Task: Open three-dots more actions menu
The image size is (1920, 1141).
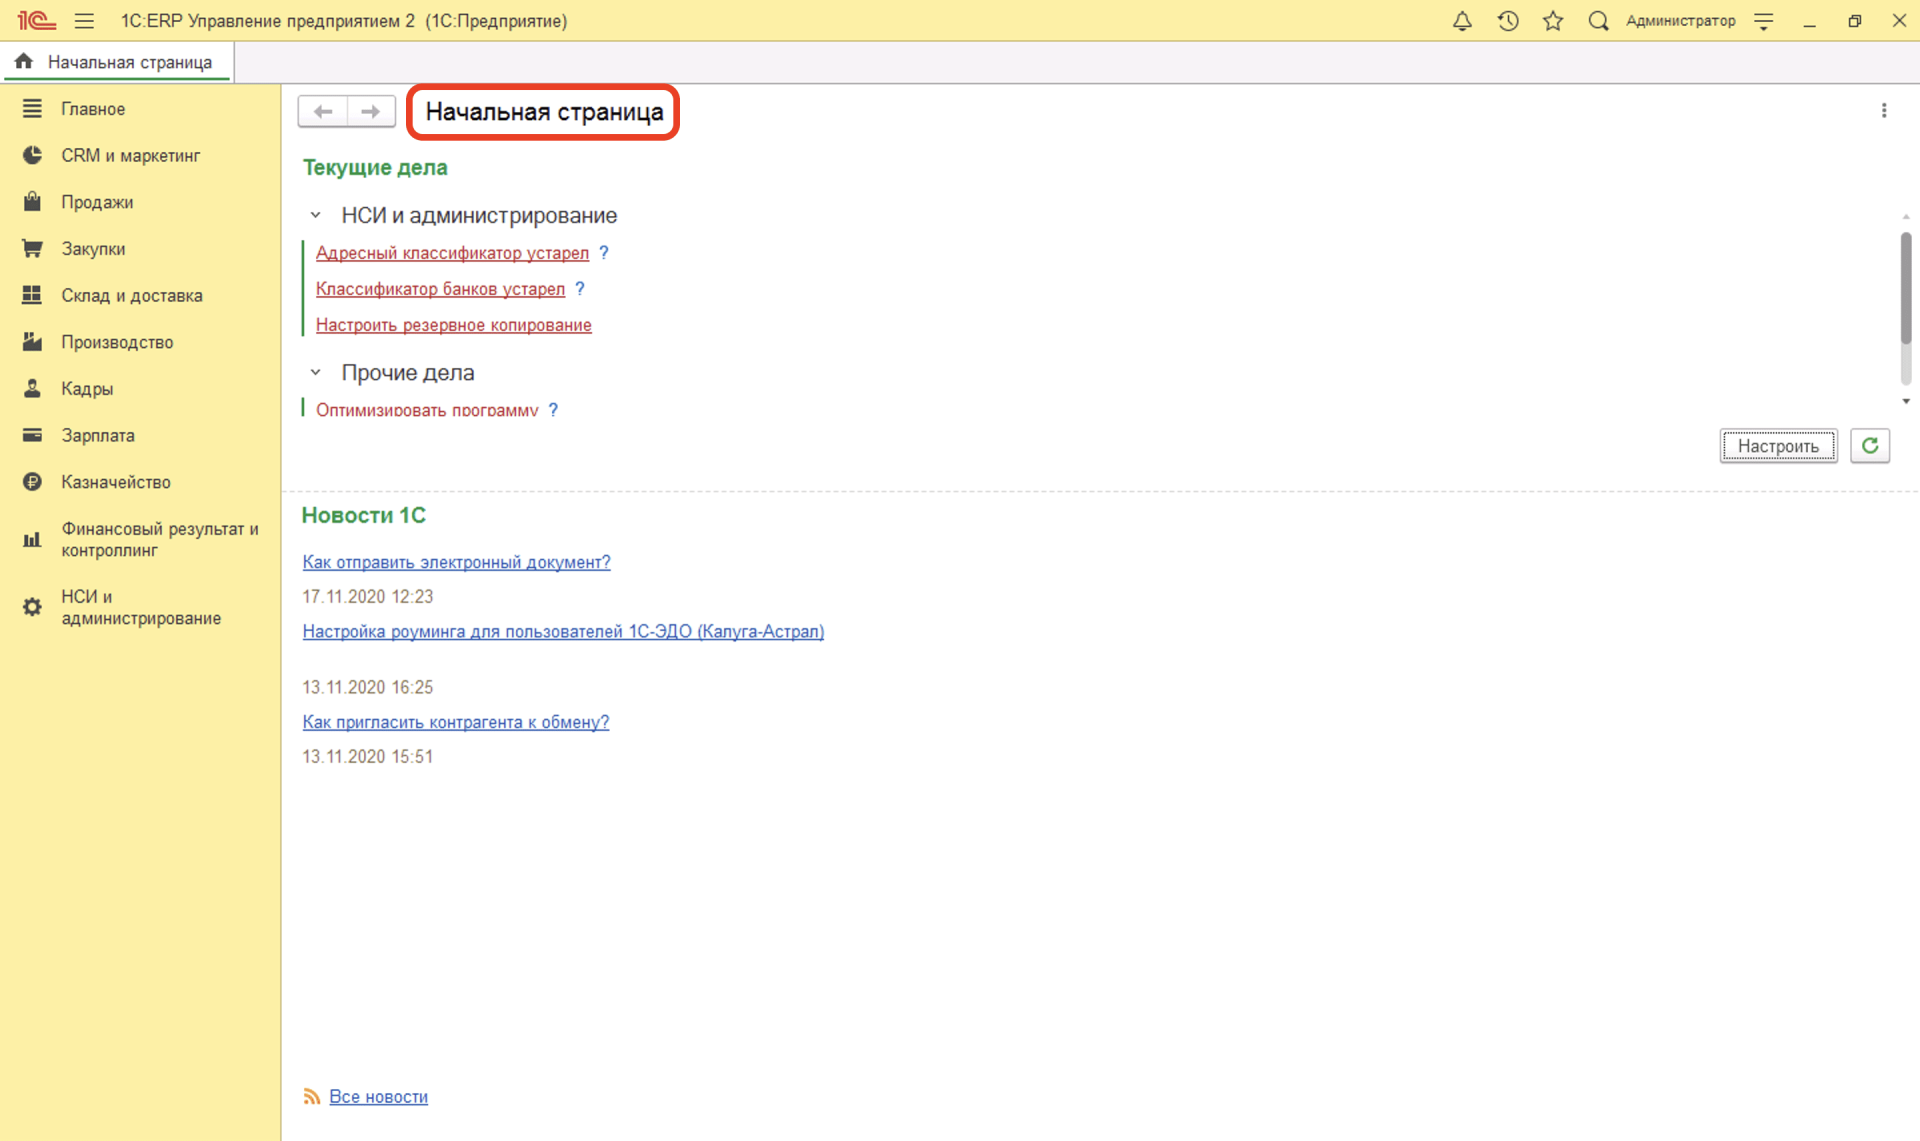Action: click(x=1884, y=111)
